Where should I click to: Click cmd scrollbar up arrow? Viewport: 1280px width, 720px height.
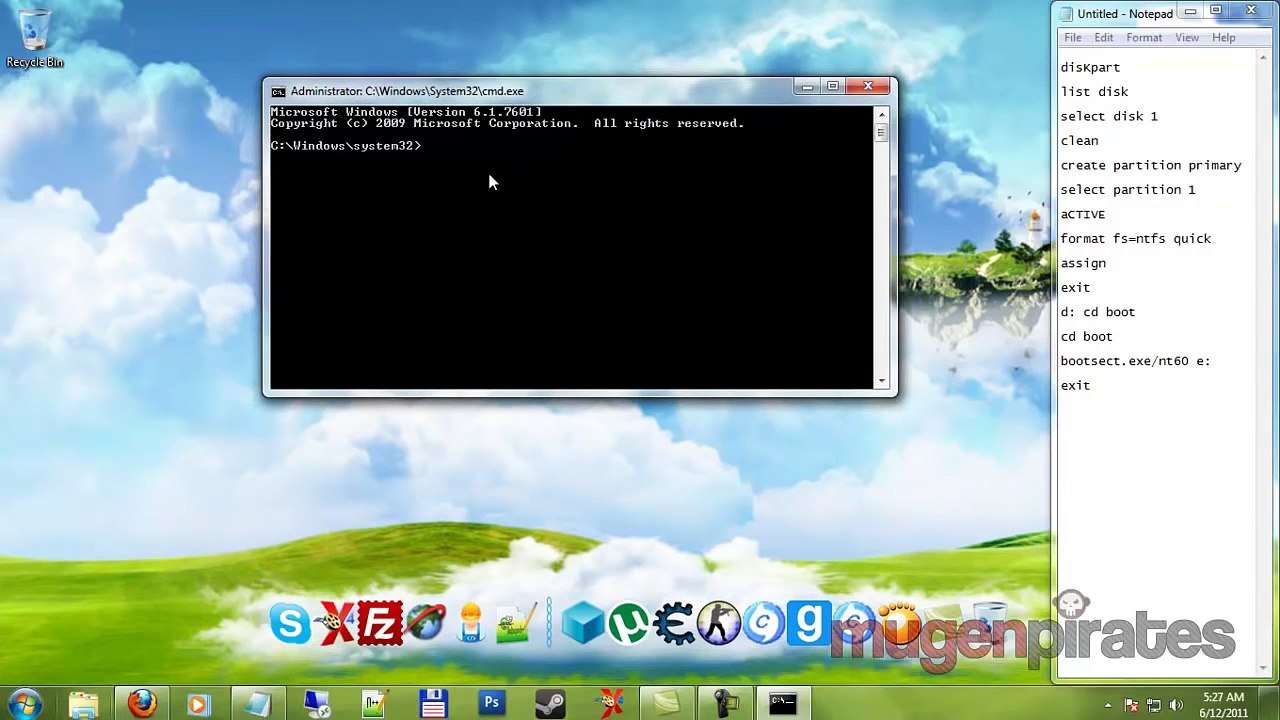click(x=881, y=115)
